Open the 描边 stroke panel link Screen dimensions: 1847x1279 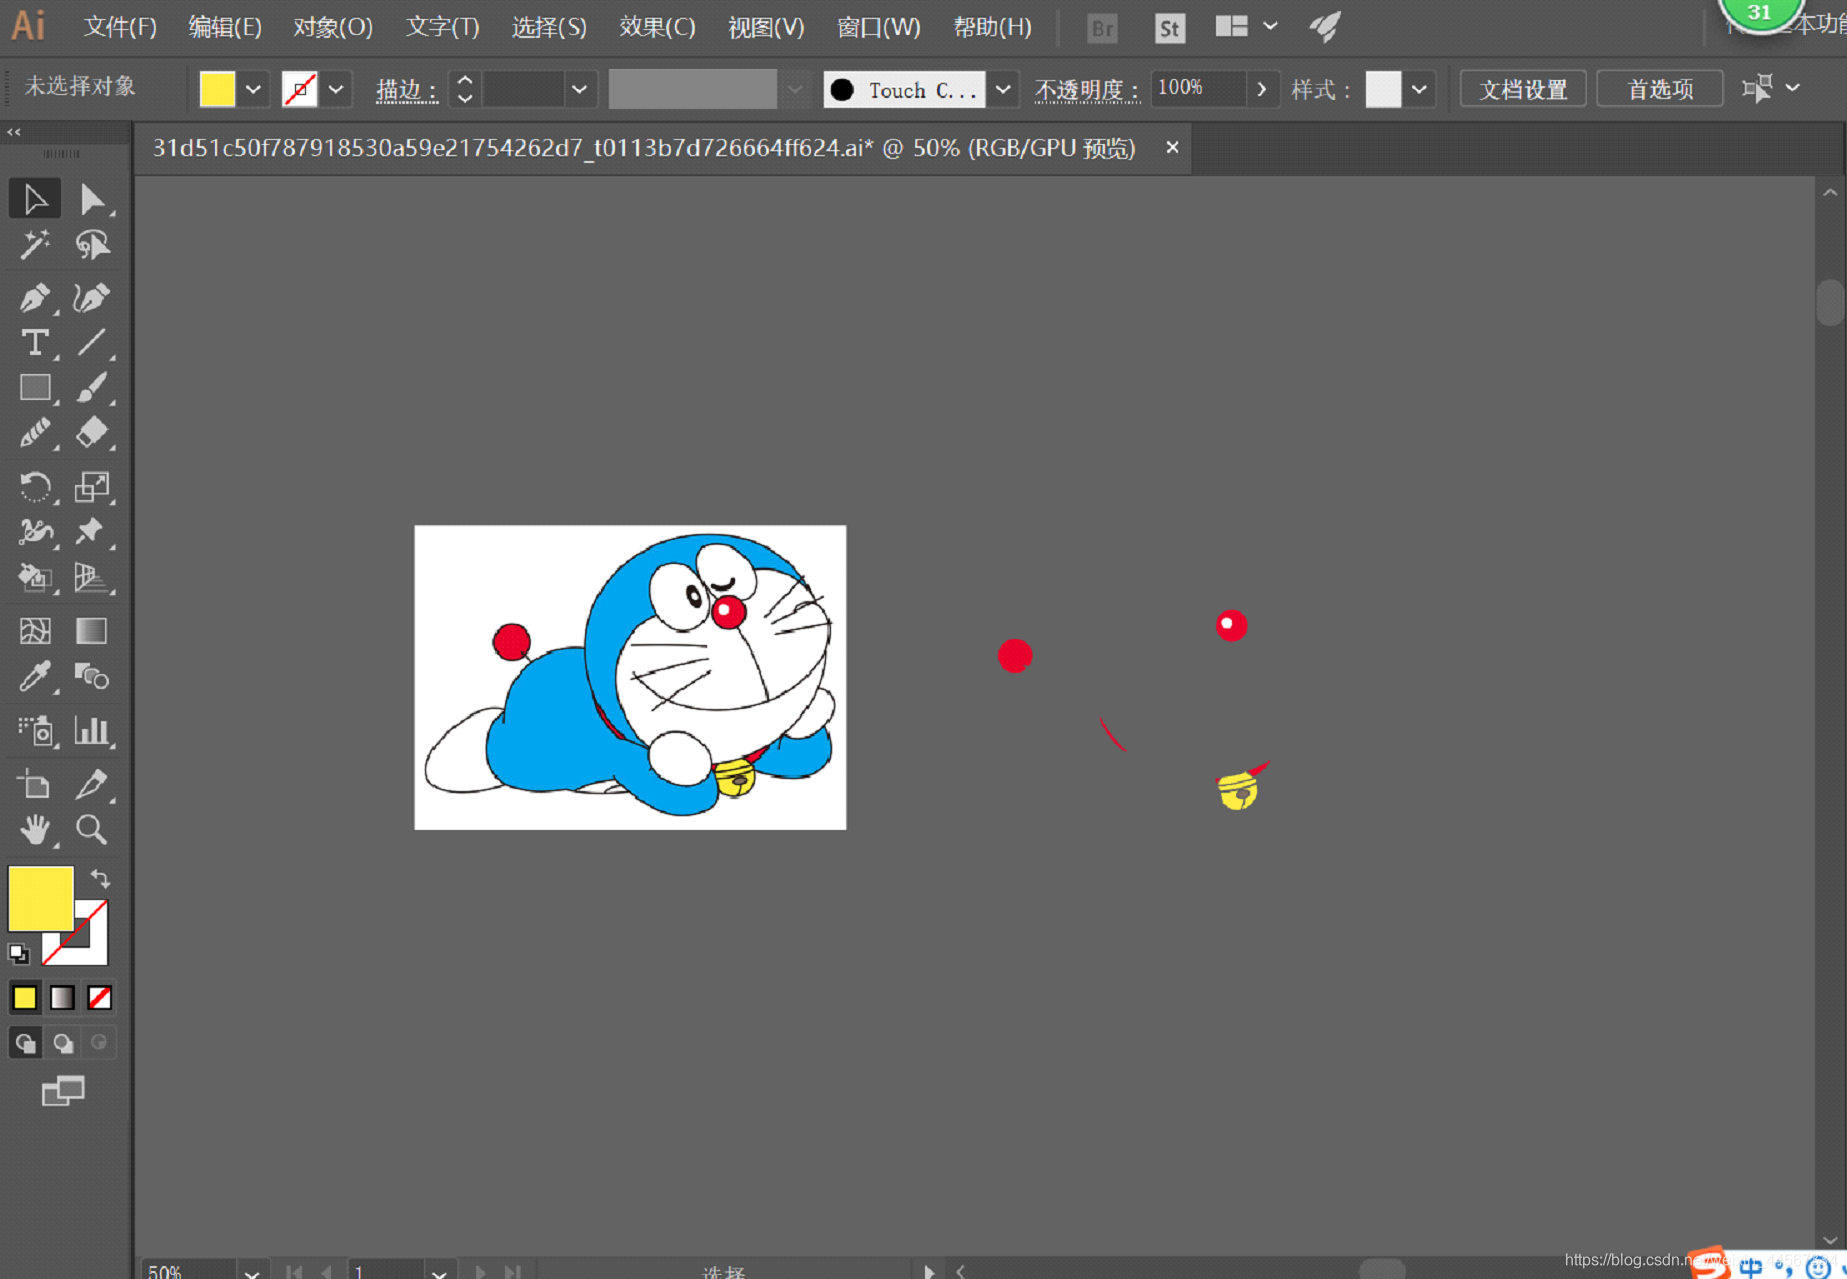(x=406, y=90)
